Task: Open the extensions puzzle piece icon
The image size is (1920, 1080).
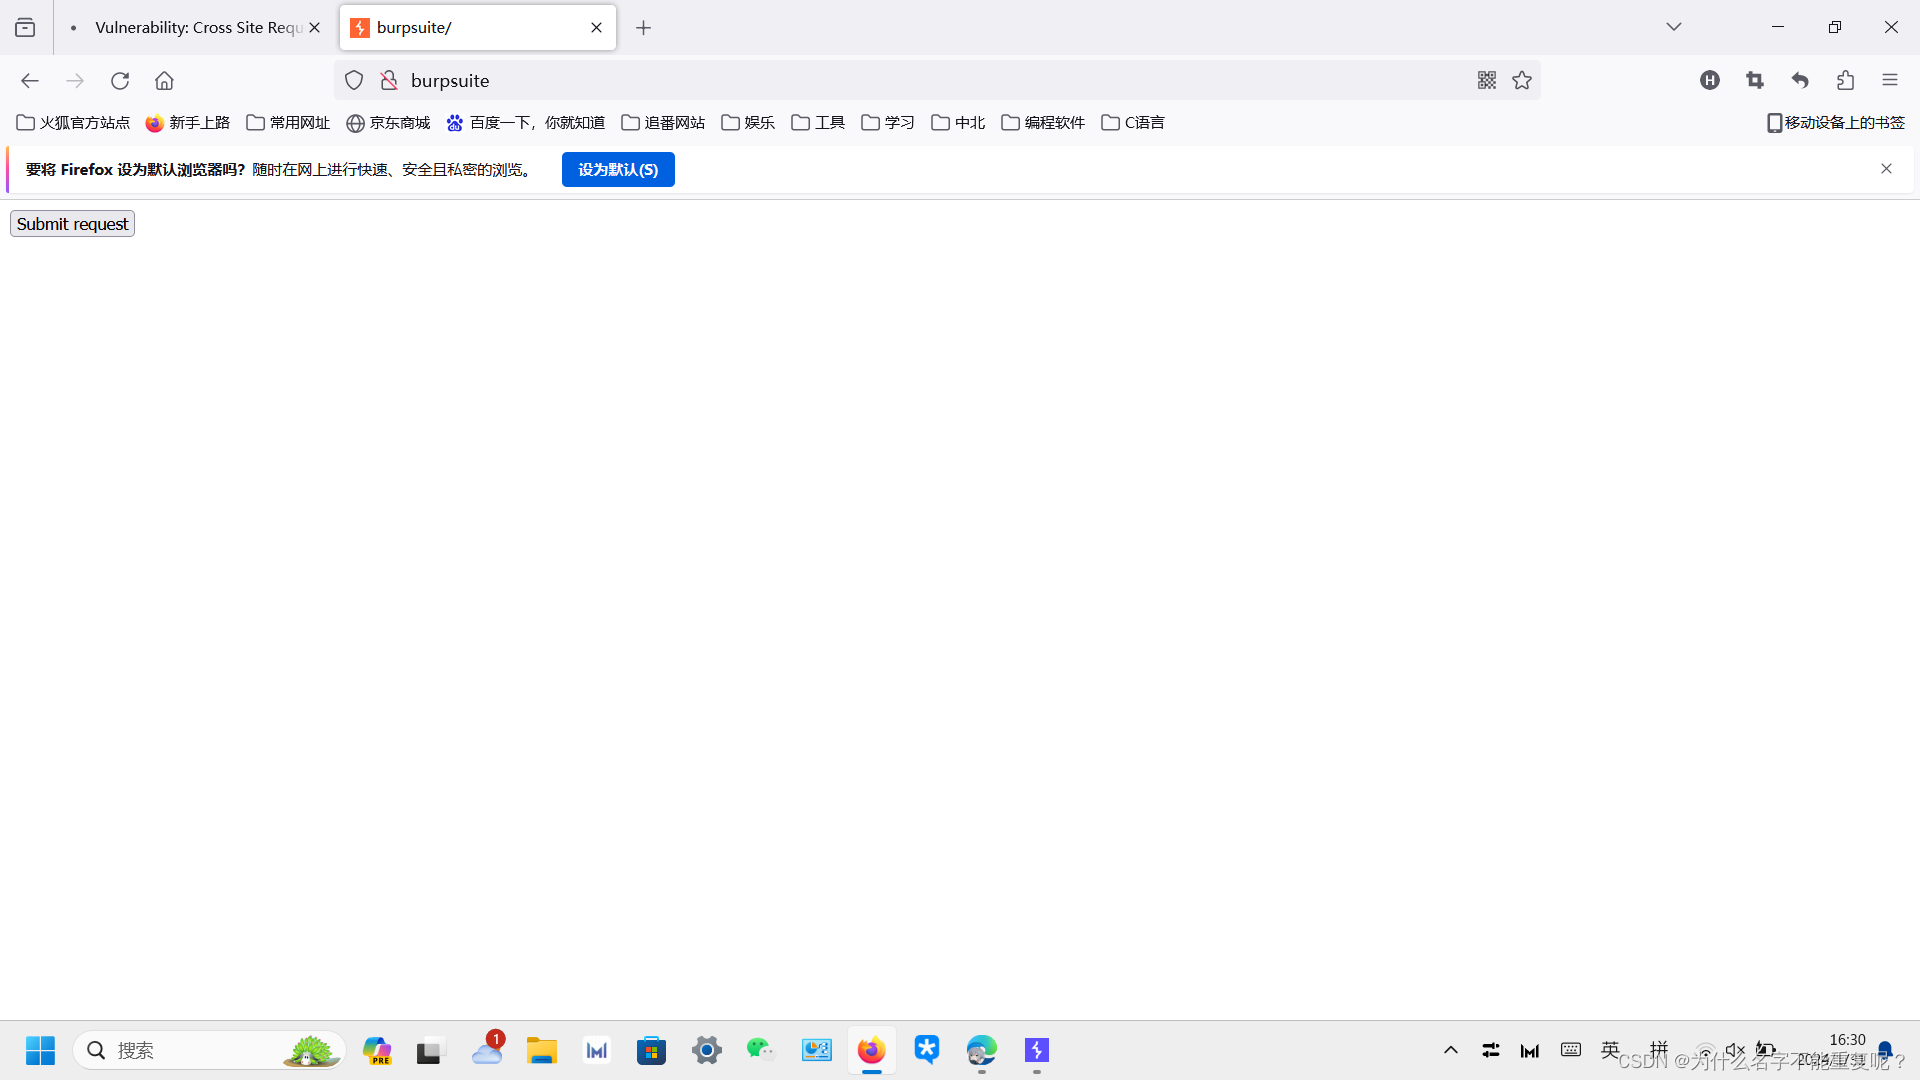Action: [1845, 80]
